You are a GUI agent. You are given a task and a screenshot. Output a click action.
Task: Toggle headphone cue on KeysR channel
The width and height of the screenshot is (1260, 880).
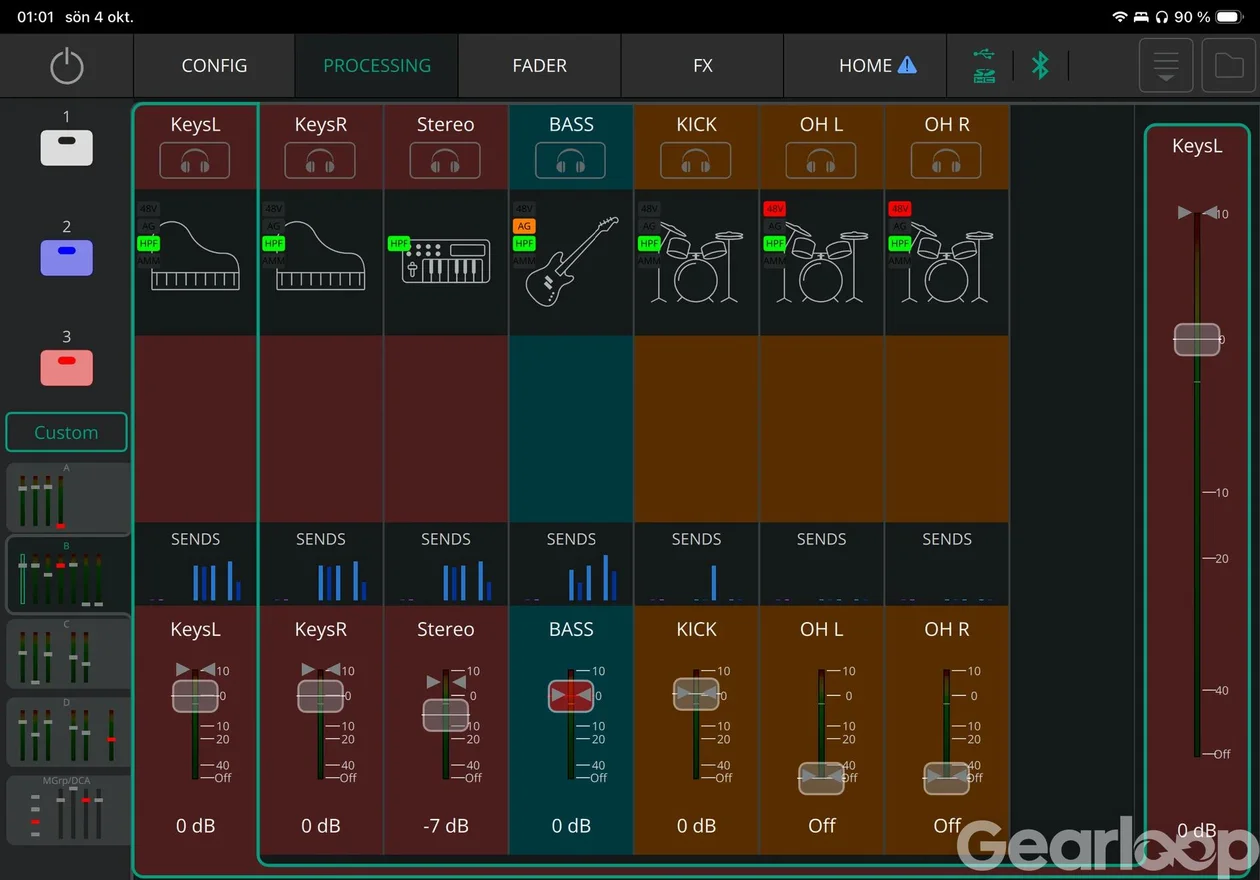point(320,160)
